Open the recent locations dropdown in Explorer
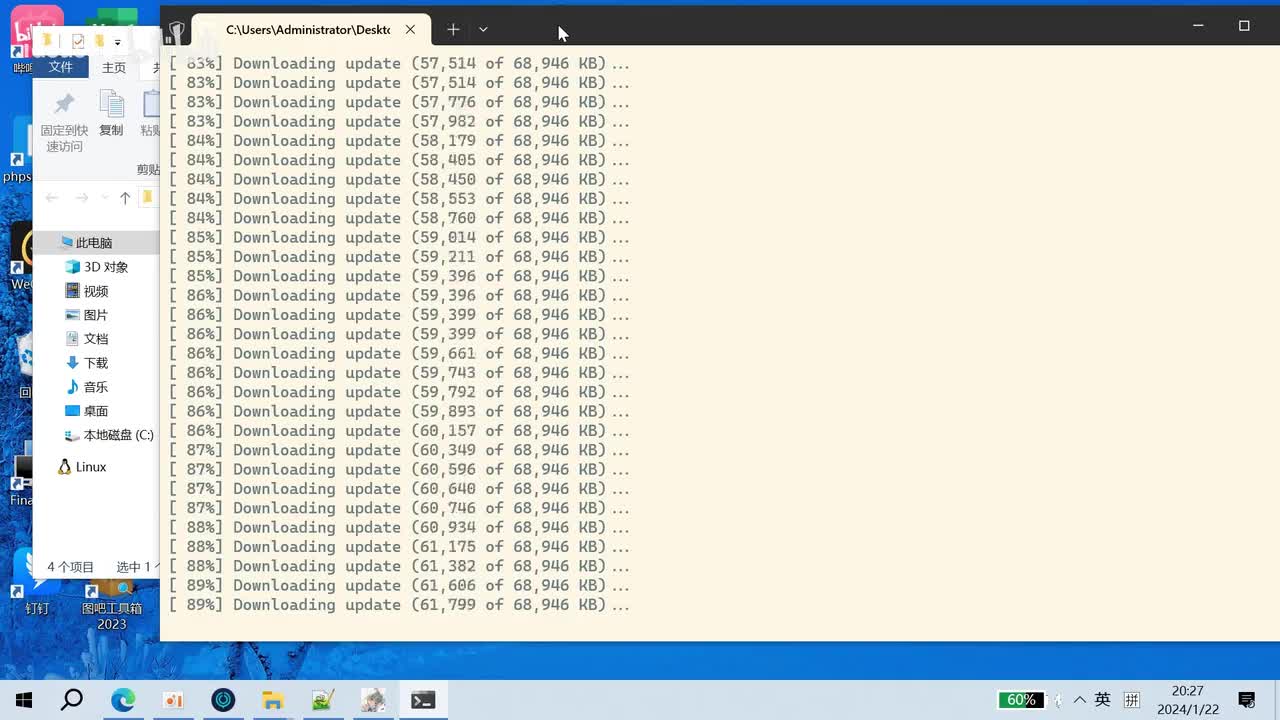The width and height of the screenshot is (1280, 720). (104, 198)
